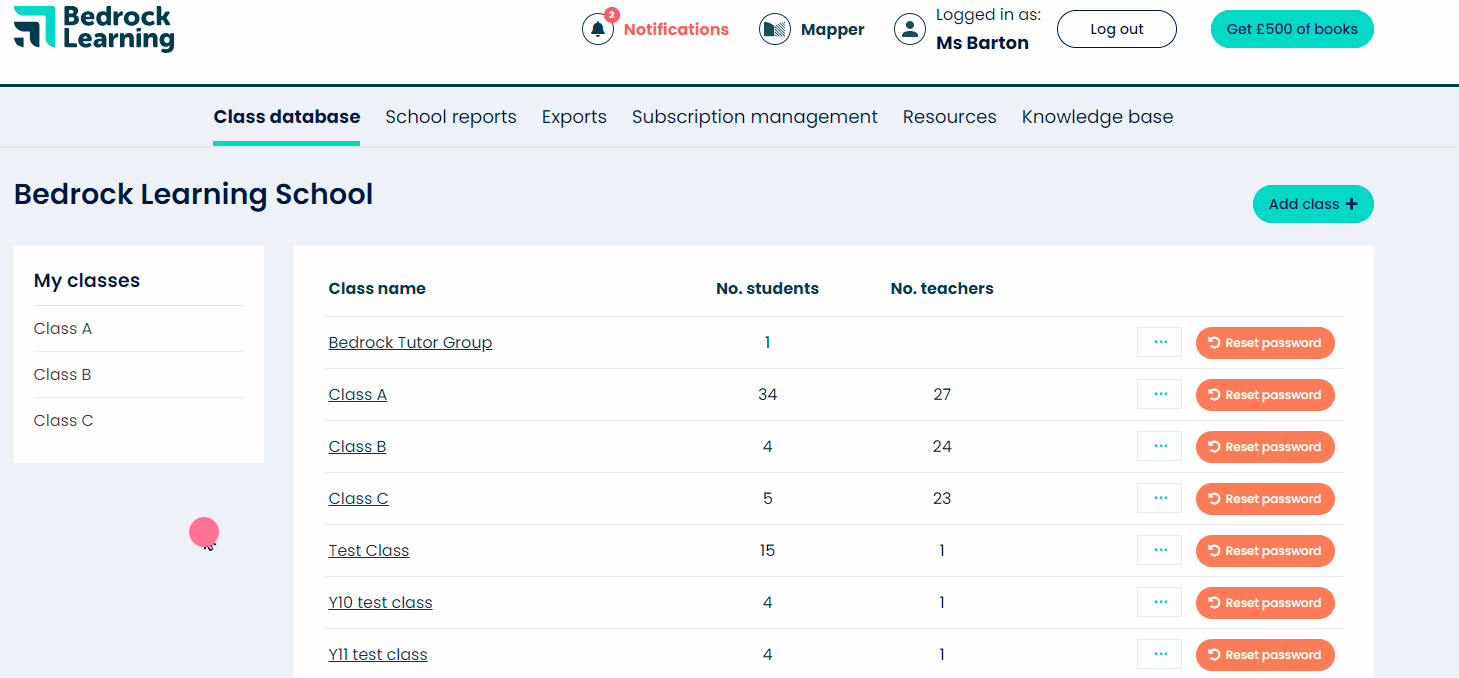Viewport: 1459px width, 678px height.
Task: Click the Class name column header
Action: 377,289
